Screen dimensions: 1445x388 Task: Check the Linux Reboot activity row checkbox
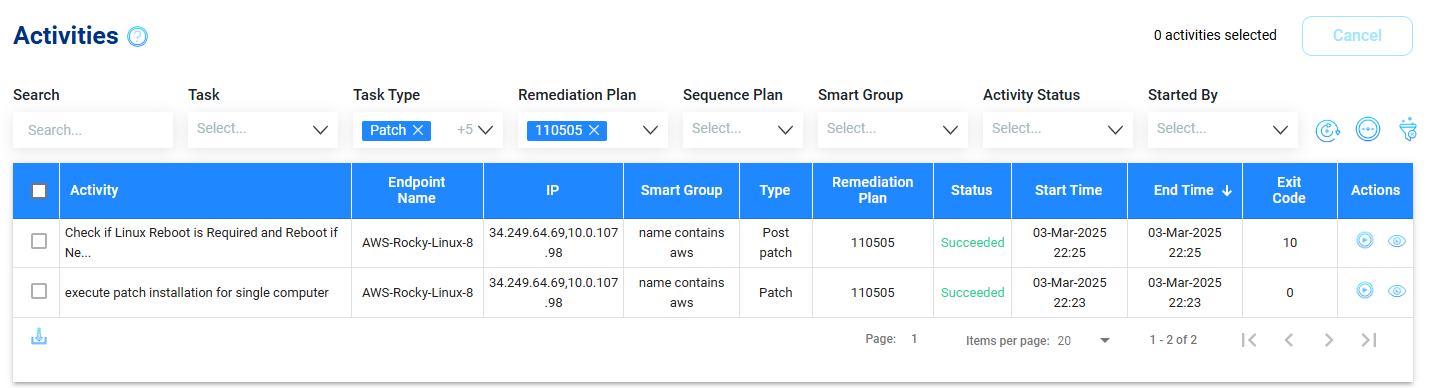tap(39, 241)
